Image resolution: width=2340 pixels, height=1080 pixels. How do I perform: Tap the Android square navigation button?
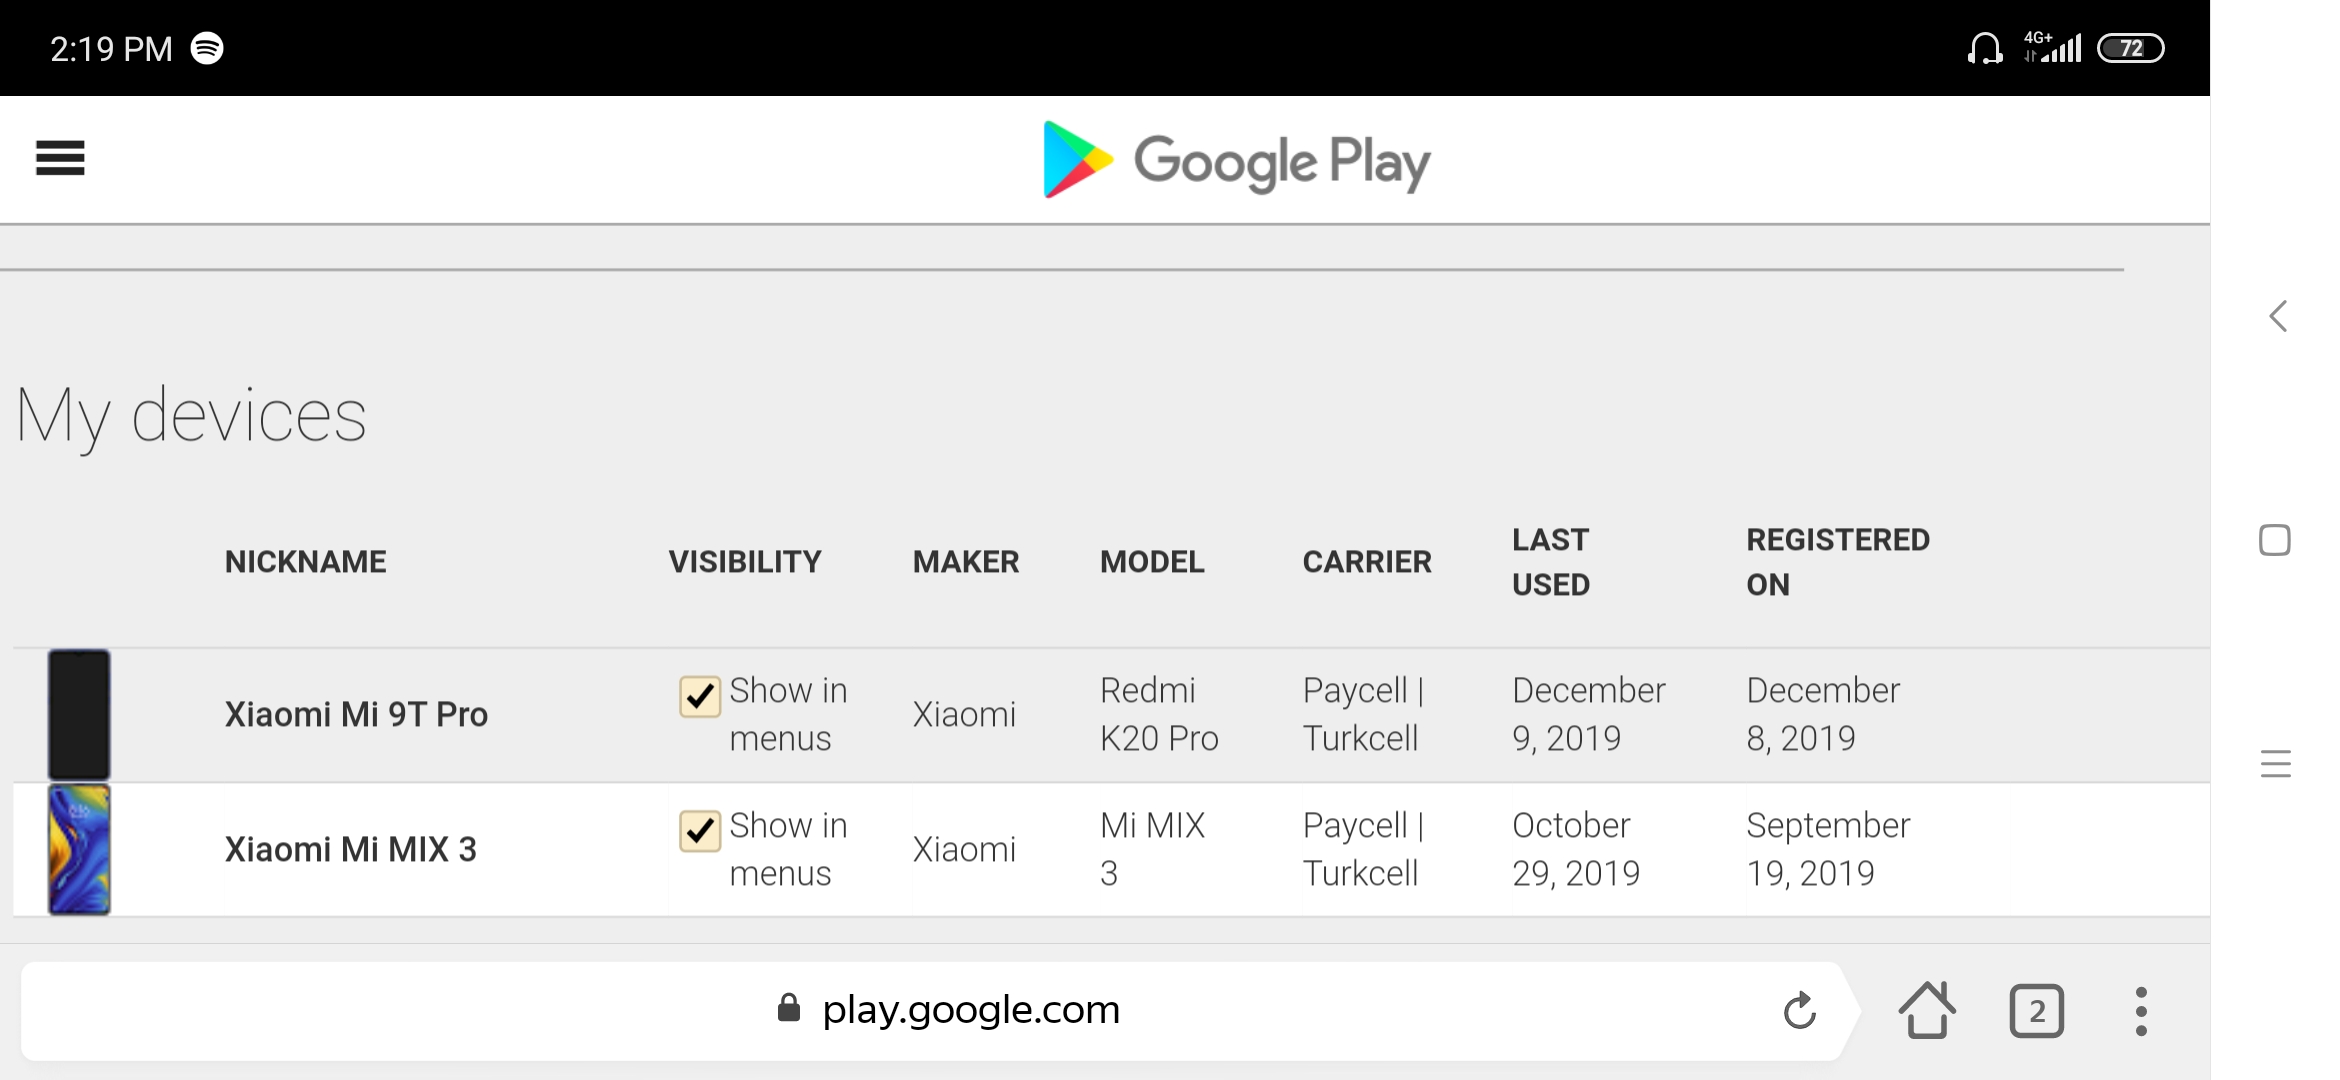(x=2275, y=540)
